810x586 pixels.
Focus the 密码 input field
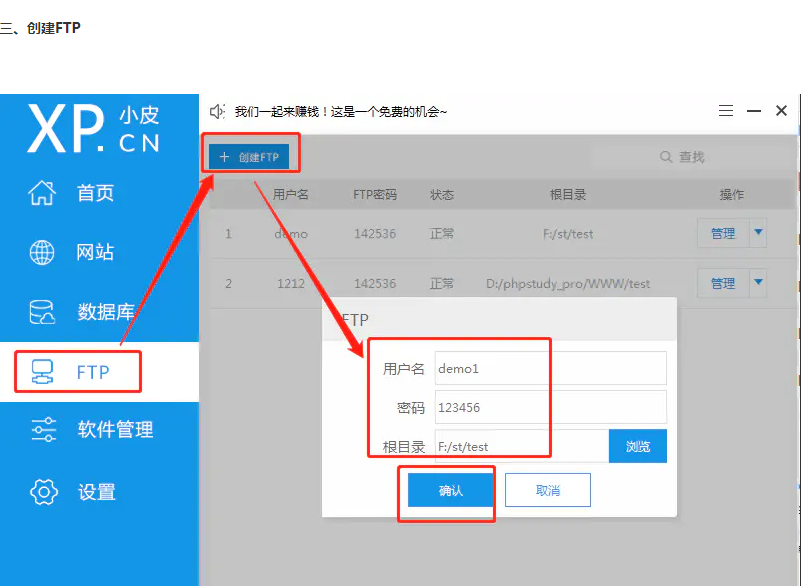pos(549,407)
